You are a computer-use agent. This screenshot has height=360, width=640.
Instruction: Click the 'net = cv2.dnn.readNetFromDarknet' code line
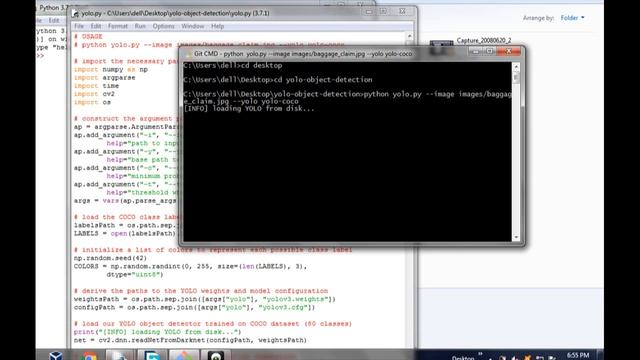pyautogui.click(x=190, y=340)
